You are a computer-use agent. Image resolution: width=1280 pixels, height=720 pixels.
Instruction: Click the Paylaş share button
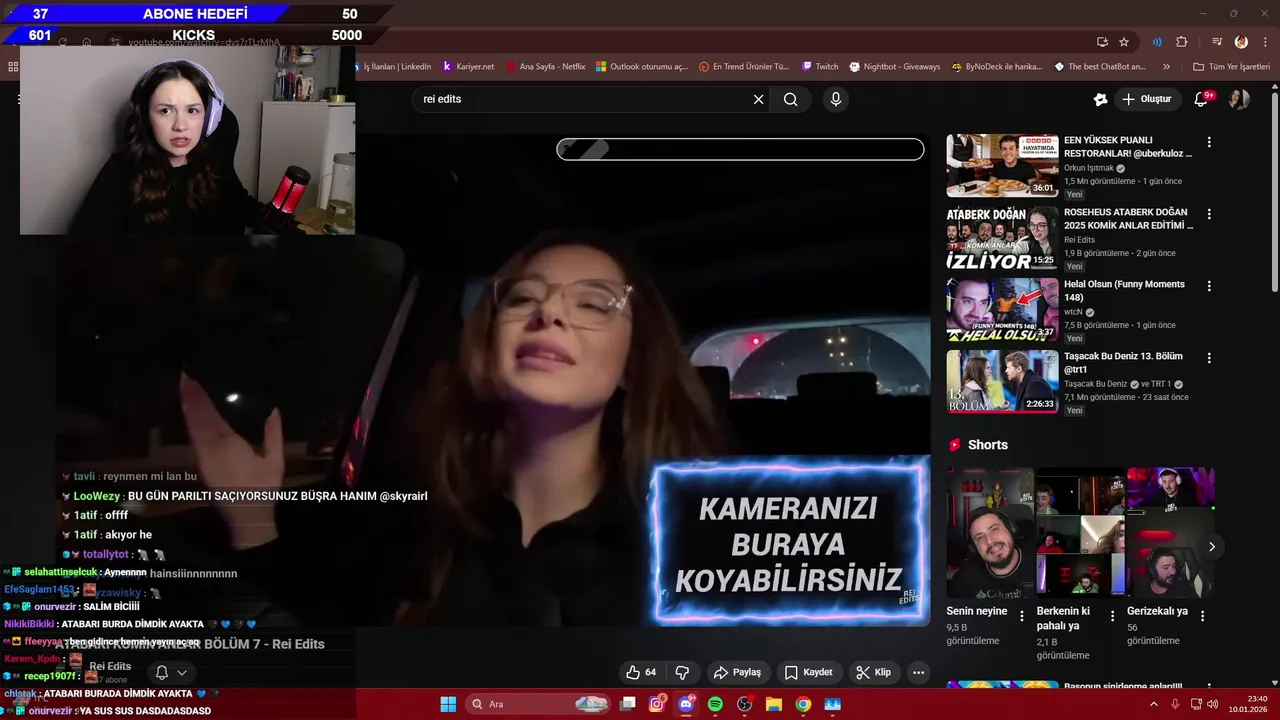[x=737, y=672]
